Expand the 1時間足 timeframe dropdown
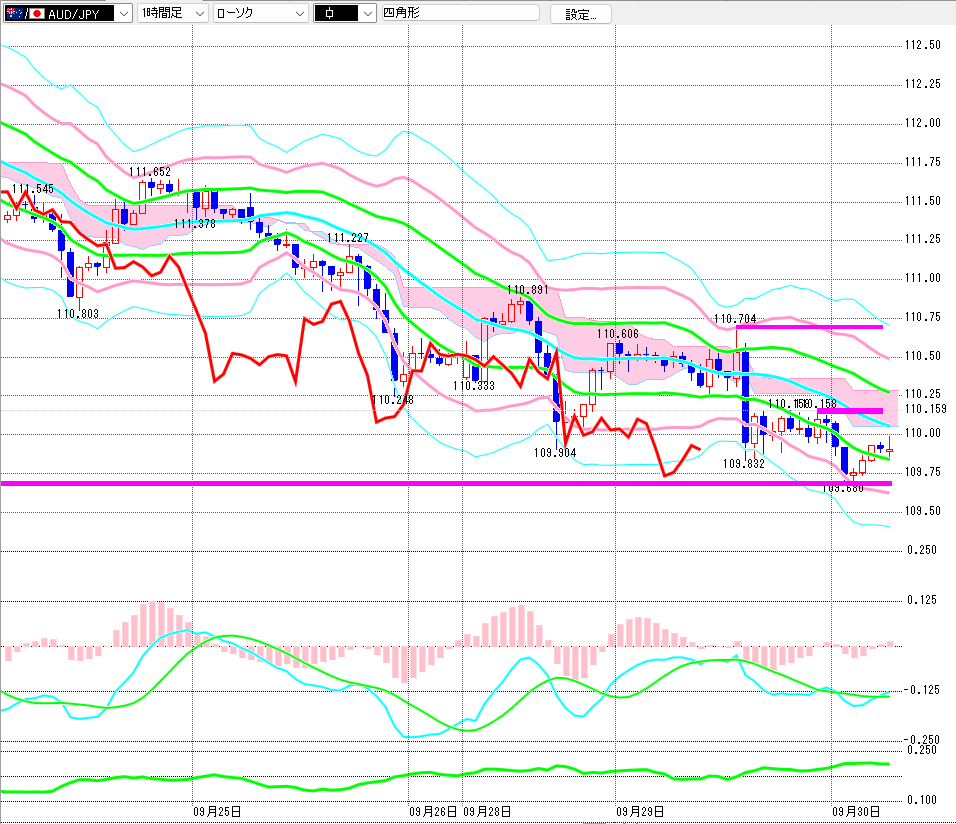The height and width of the screenshot is (824, 956). 173,13
